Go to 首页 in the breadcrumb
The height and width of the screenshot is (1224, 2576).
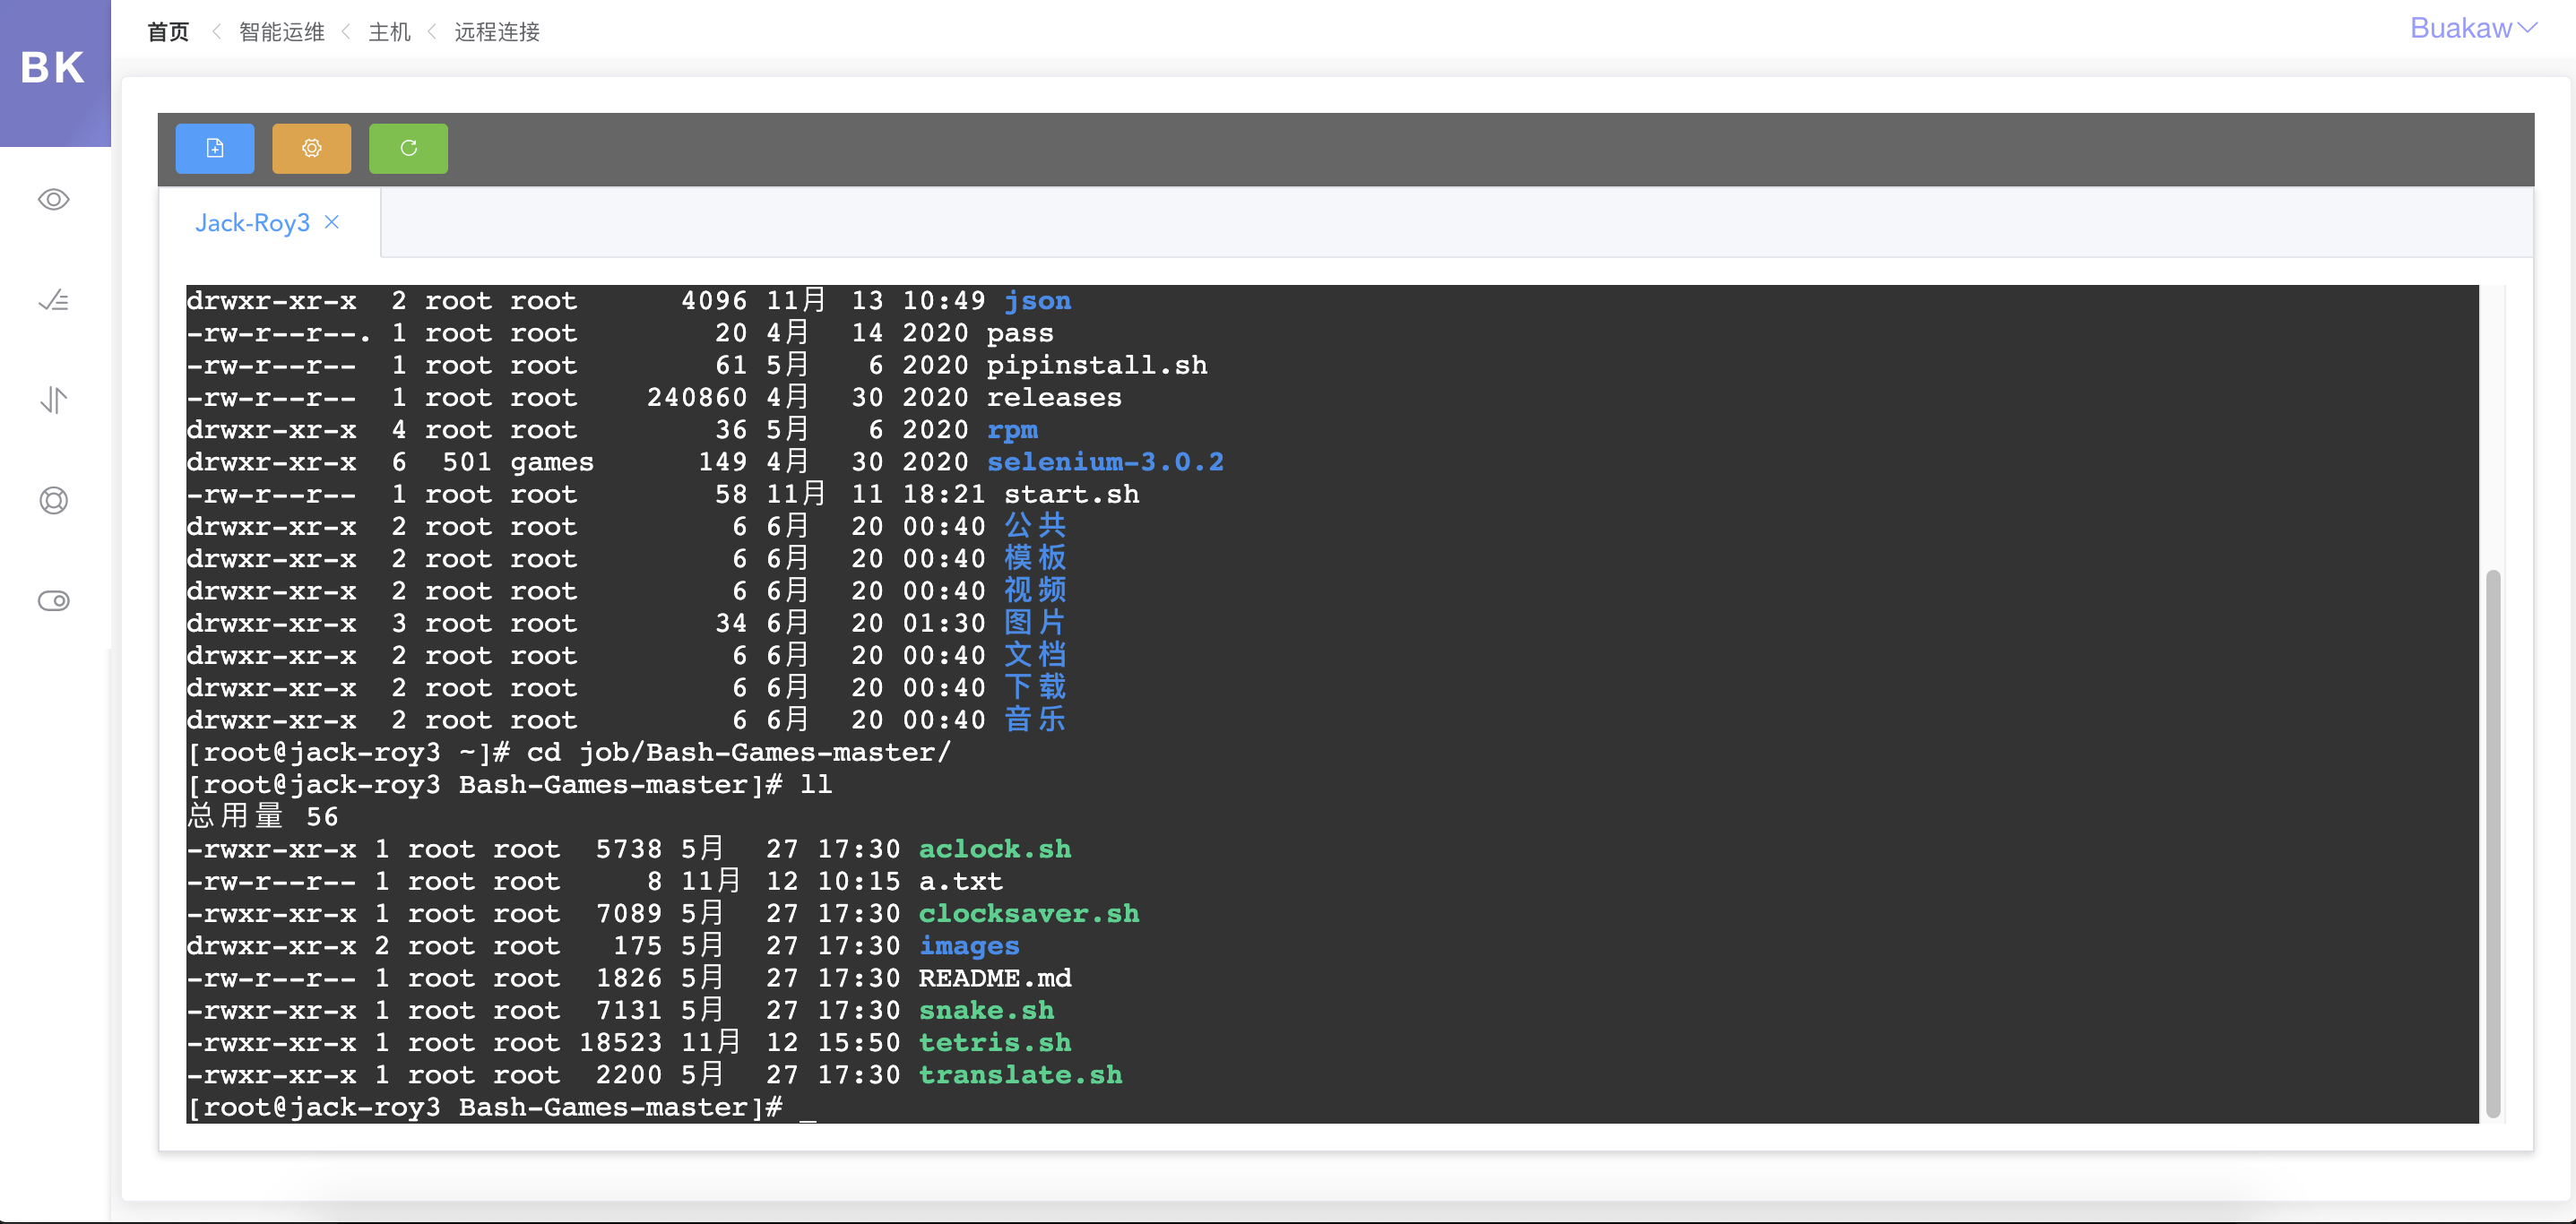[168, 32]
